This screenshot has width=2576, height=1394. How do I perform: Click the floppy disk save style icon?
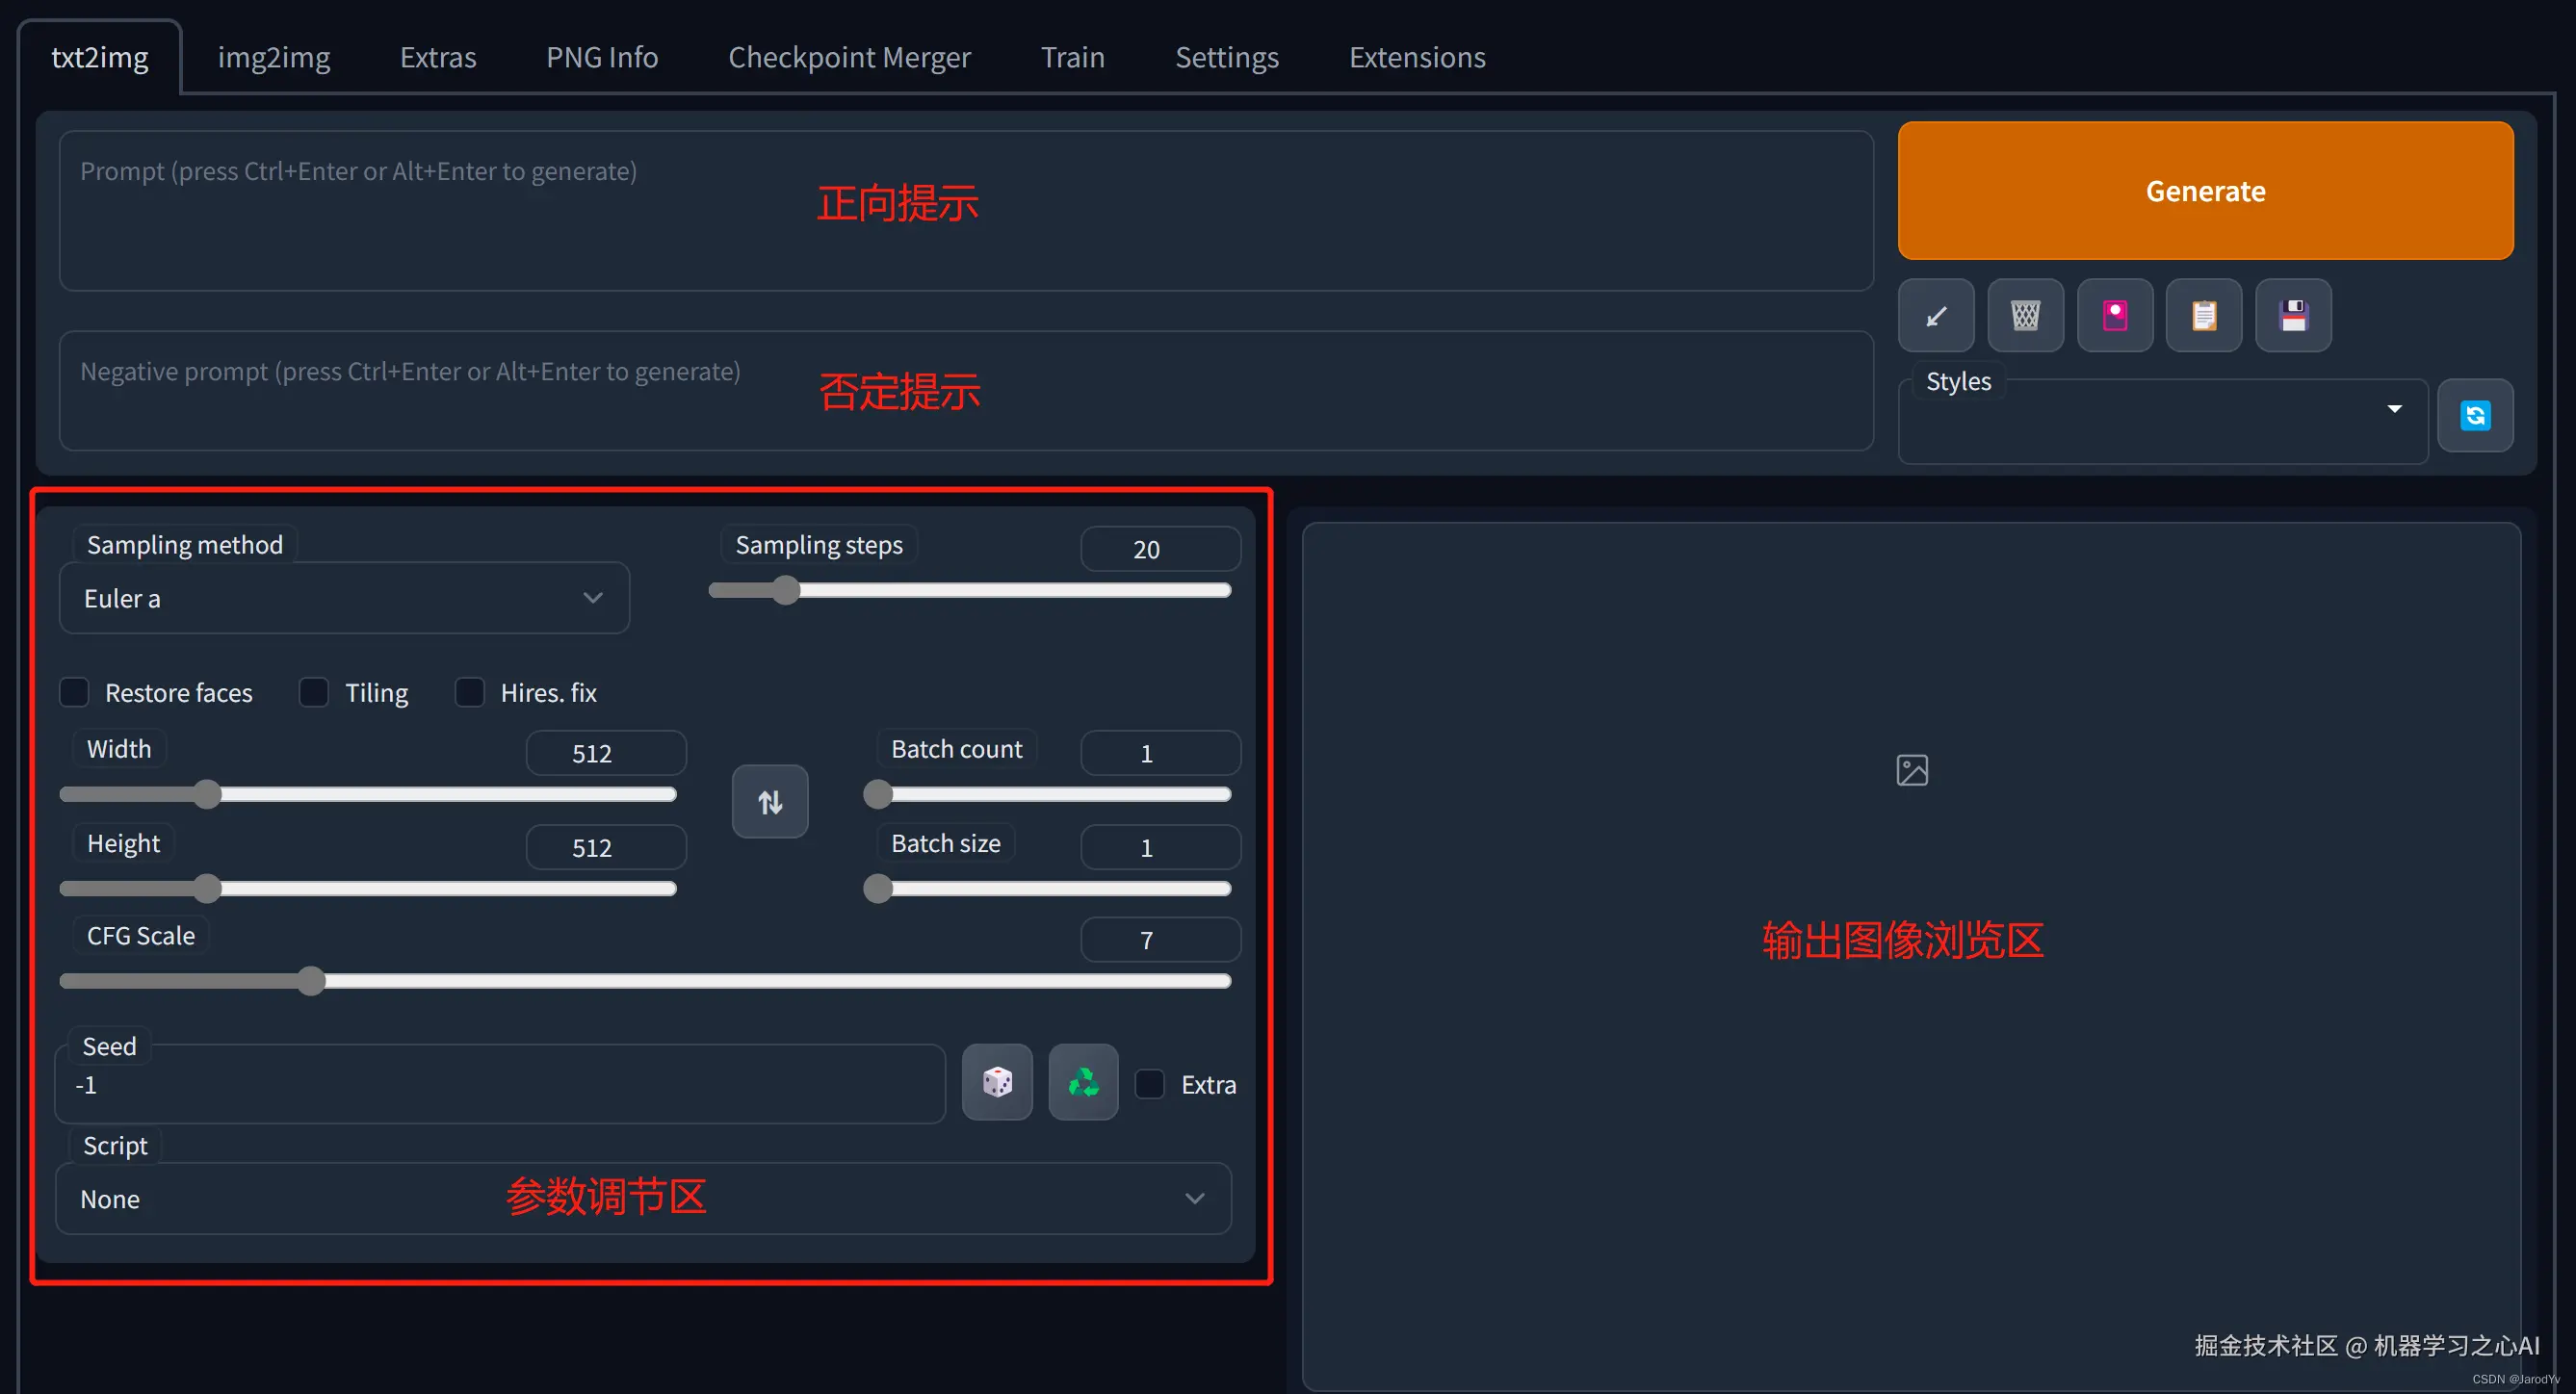[x=2293, y=316]
